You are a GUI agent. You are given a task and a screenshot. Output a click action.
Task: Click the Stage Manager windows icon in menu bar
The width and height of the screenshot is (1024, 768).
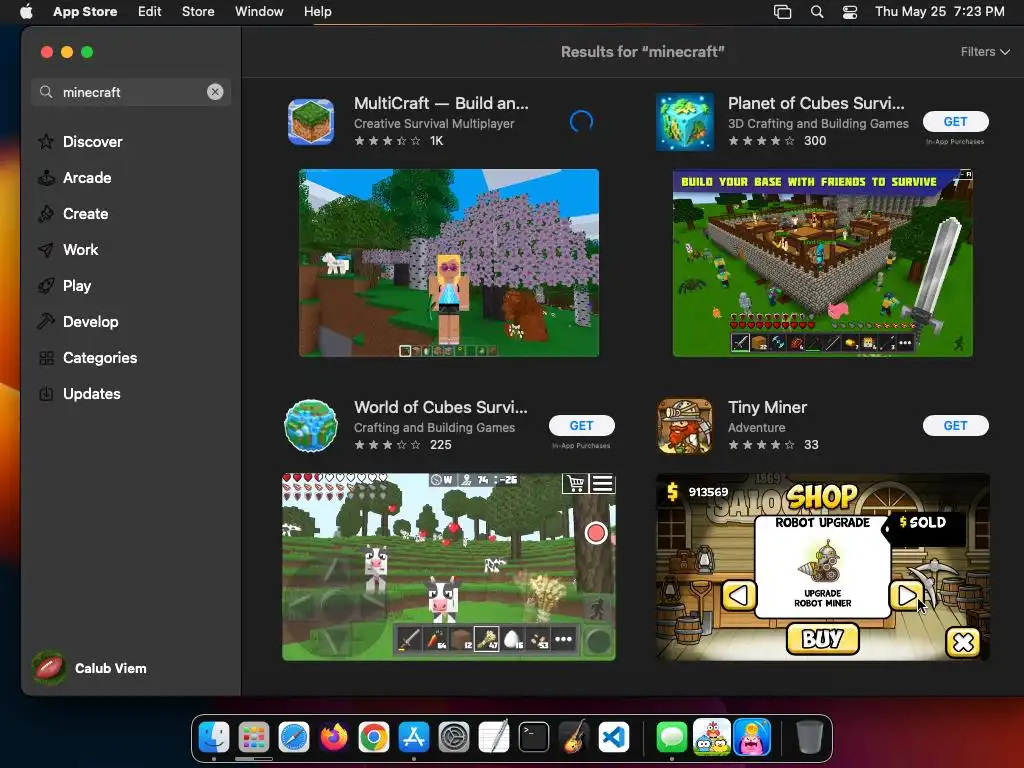pyautogui.click(x=782, y=12)
